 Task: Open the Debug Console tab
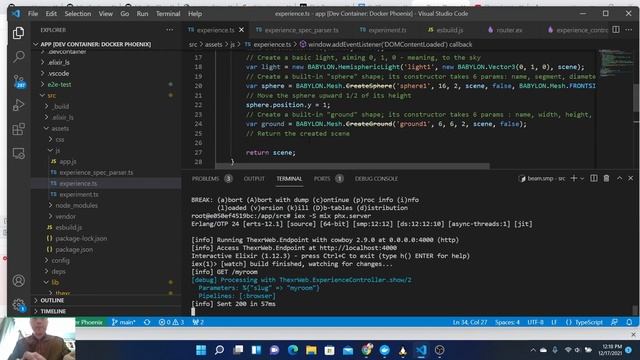tap(376, 179)
